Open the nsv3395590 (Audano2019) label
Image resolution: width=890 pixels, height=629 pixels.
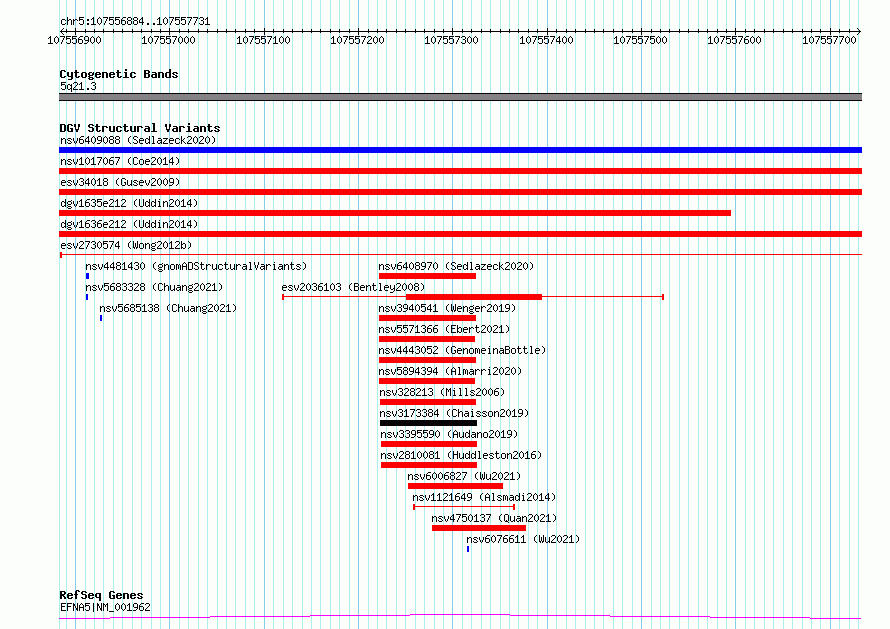[x=449, y=434]
